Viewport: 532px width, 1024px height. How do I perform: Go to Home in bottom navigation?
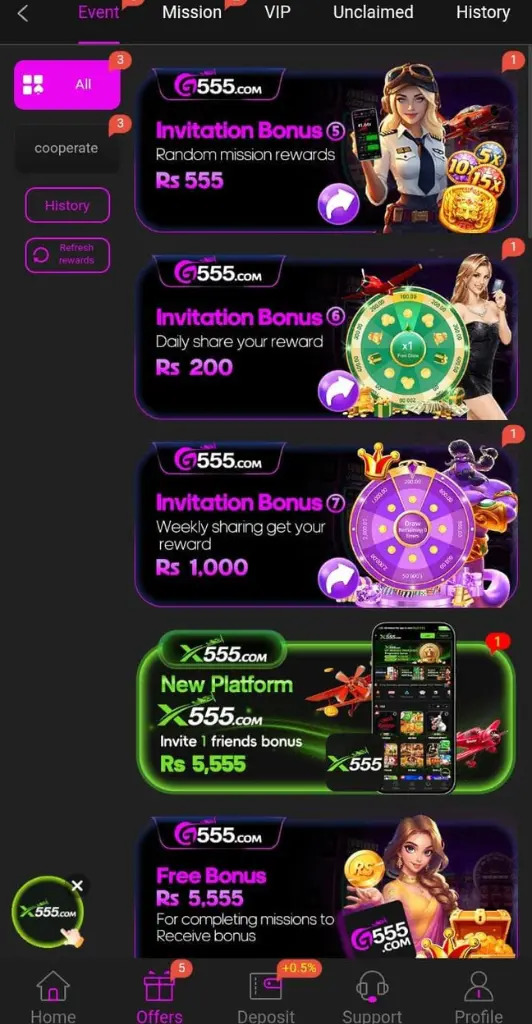53,997
